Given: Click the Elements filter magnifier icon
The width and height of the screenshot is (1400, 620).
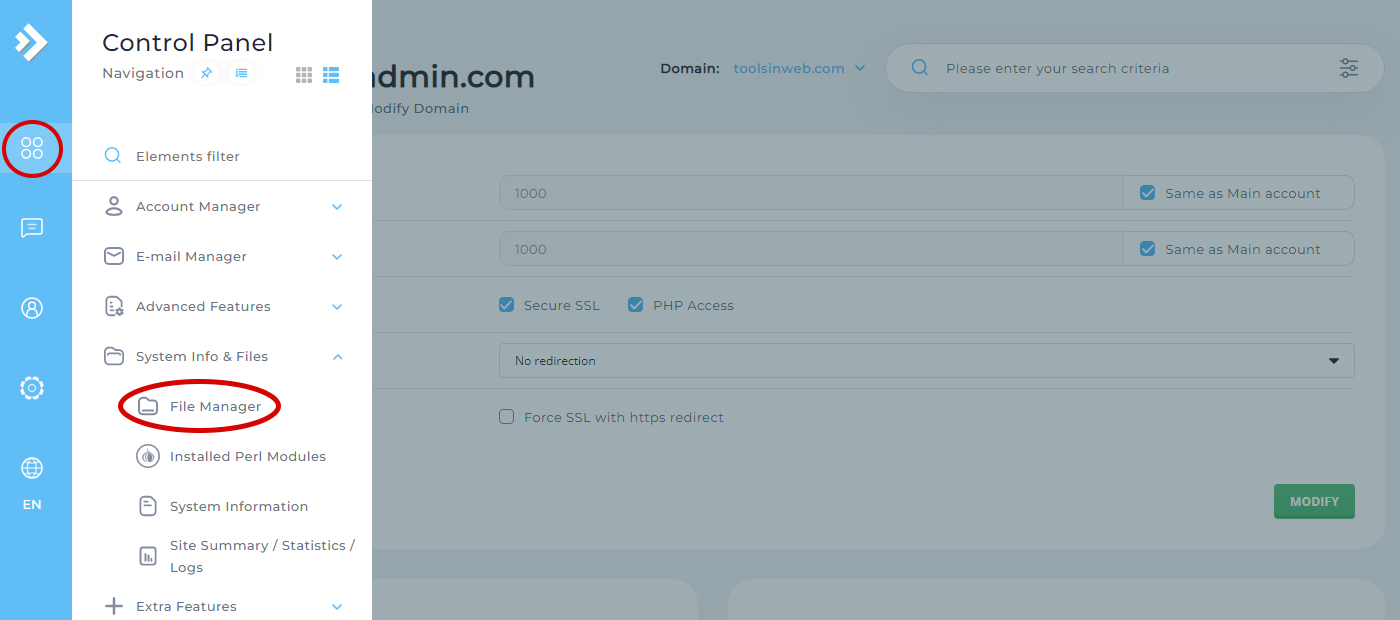Looking at the screenshot, I should click(x=113, y=156).
